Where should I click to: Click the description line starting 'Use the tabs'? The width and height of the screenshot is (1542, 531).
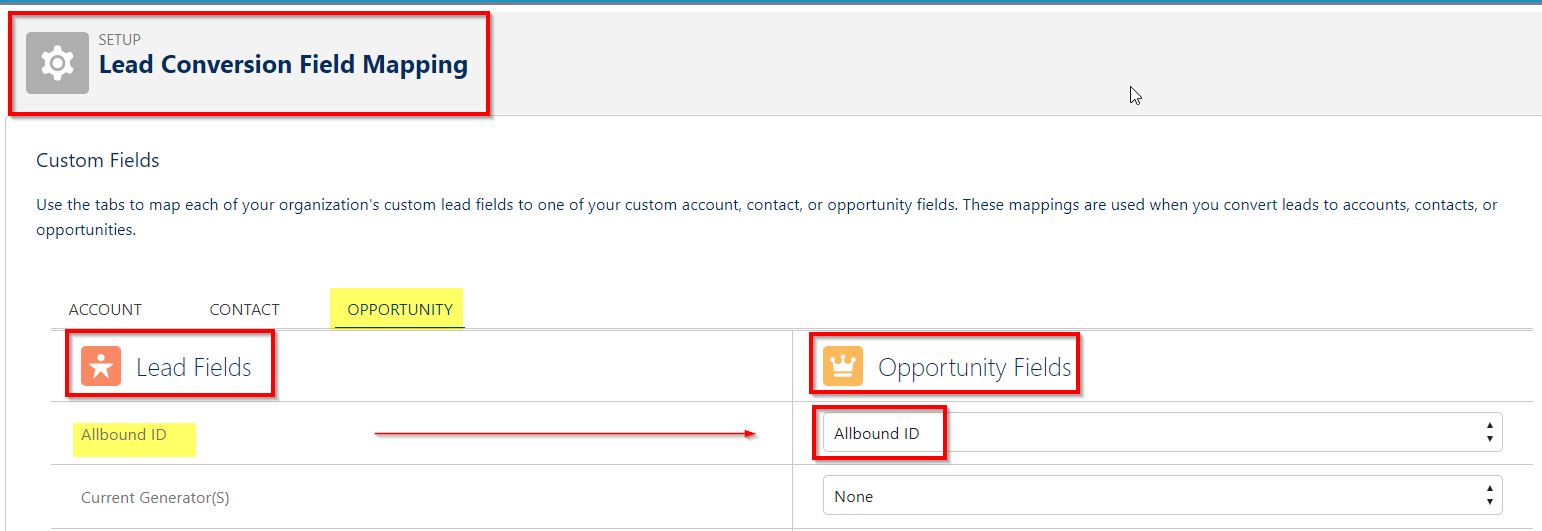tap(767, 205)
